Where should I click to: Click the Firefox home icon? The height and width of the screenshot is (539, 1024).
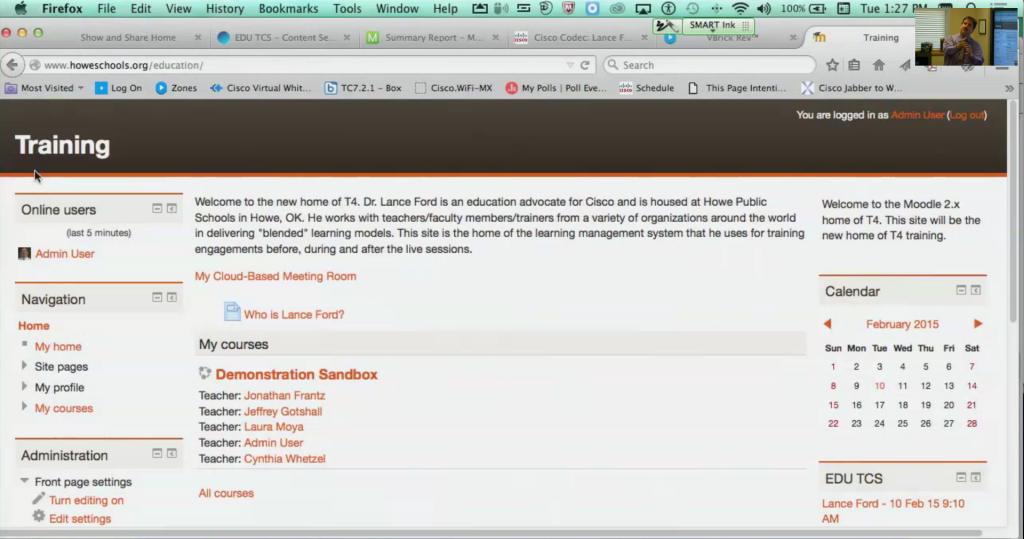pos(878,65)
